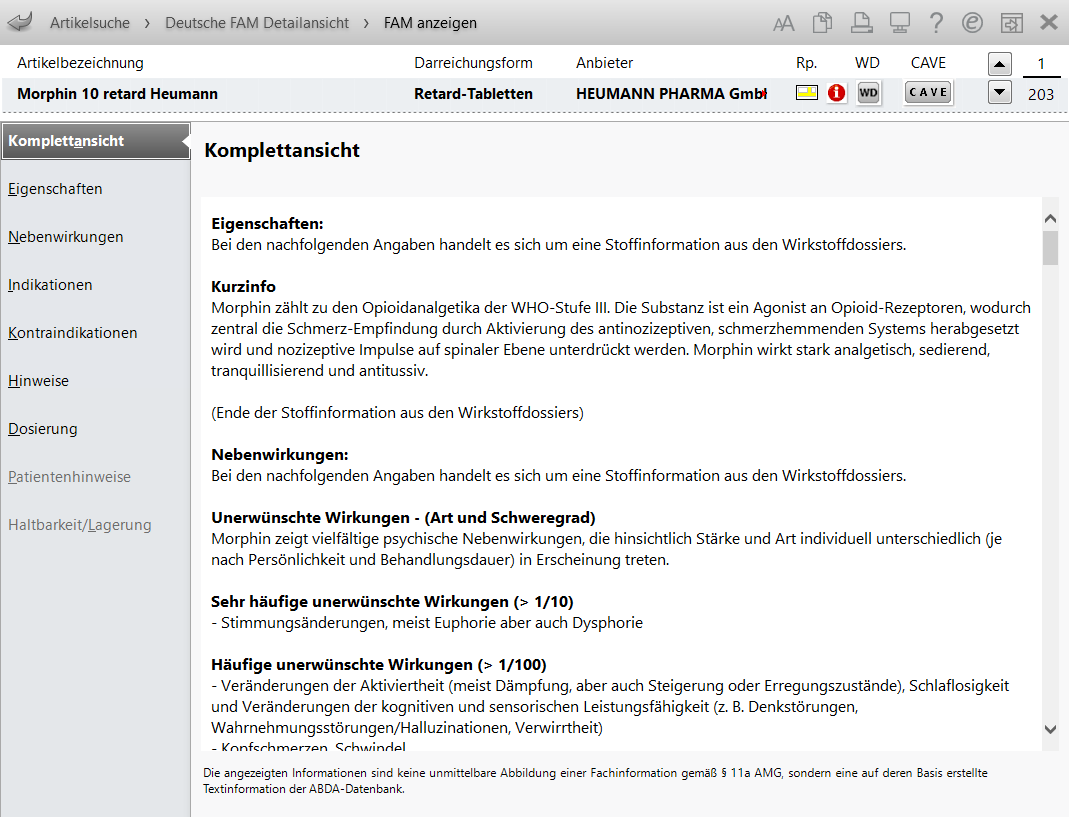Click the monitor display icon in the title bar

tap(899, 23)
